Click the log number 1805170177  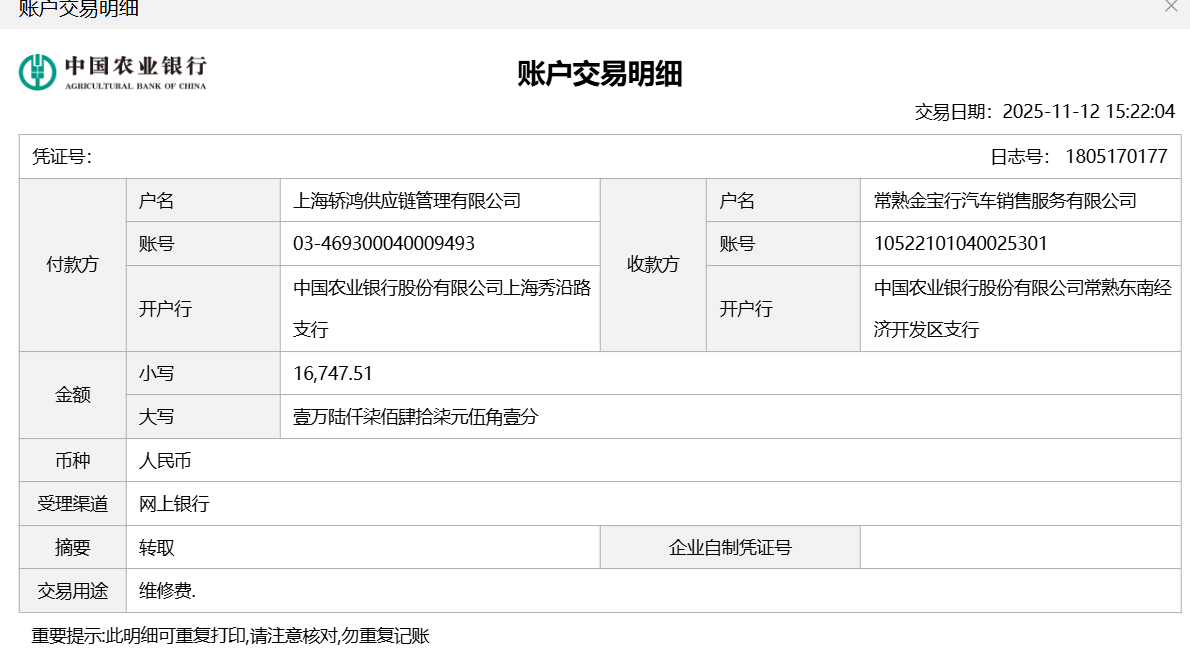tap(1116, 157)
